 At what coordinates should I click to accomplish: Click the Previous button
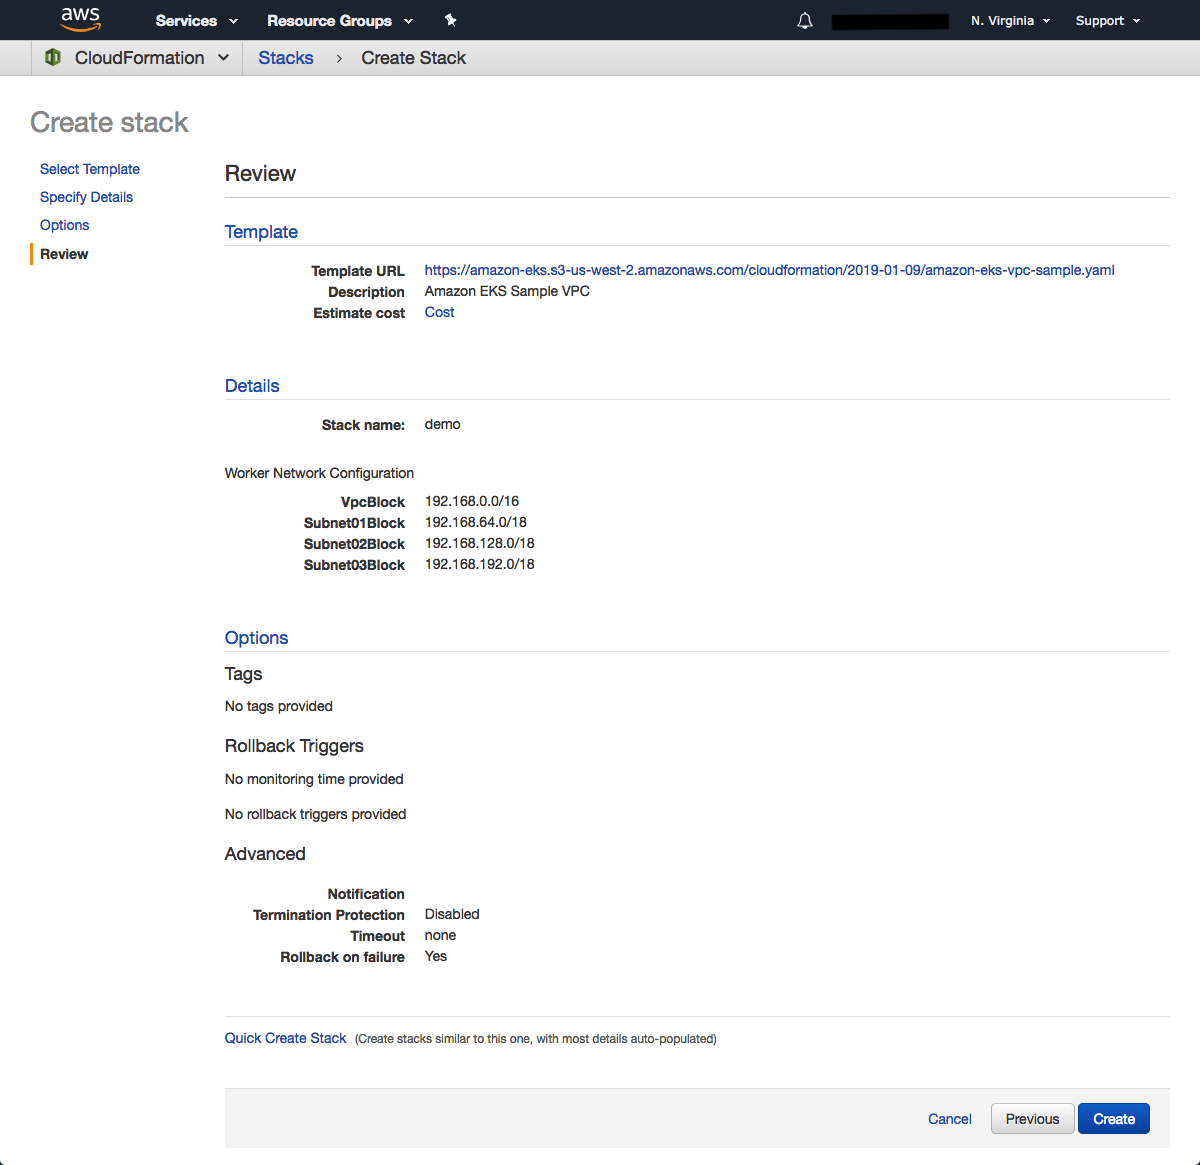coord(1032,1119)
